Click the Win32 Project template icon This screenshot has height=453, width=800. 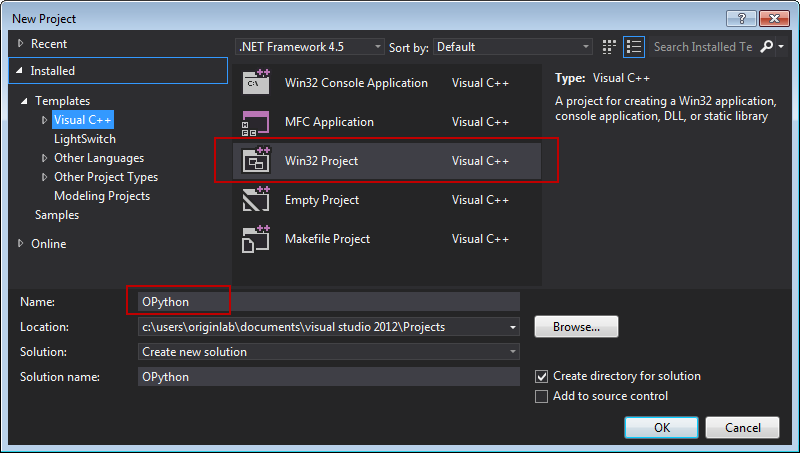click(257, 160)
